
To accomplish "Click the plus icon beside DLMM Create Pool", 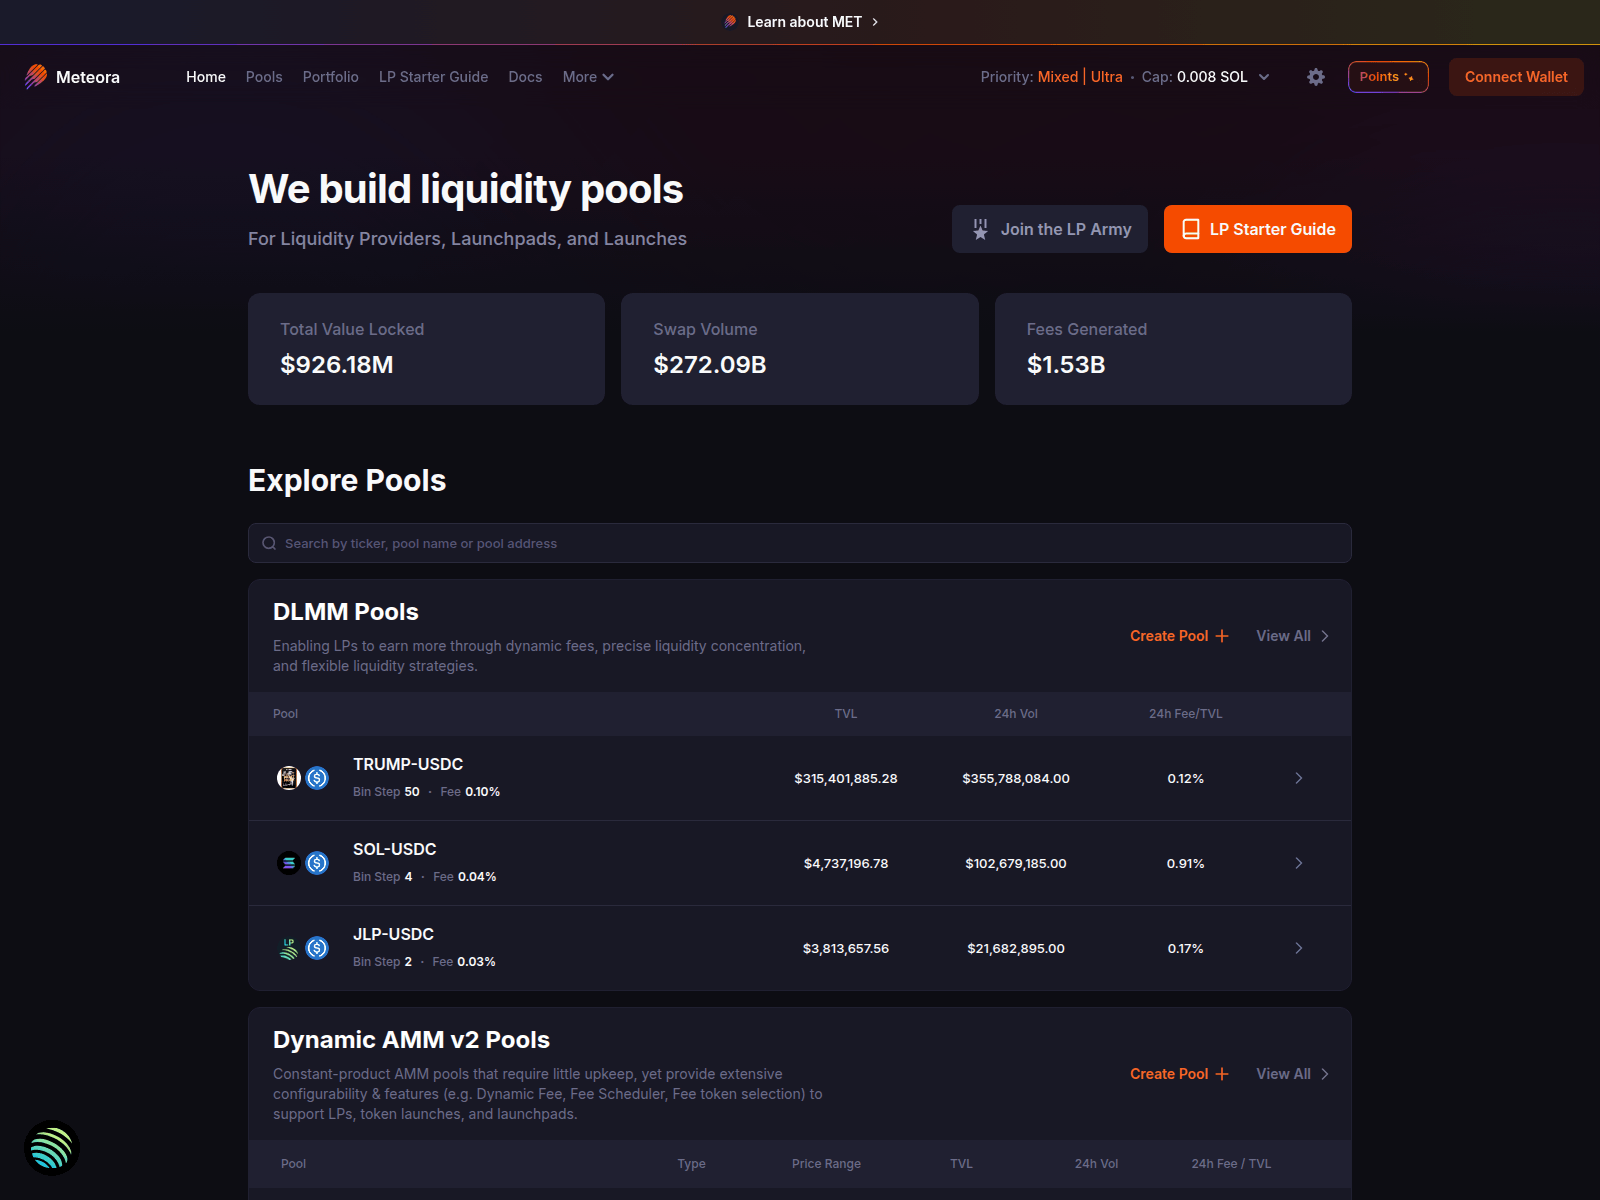I will (1222, 636).
